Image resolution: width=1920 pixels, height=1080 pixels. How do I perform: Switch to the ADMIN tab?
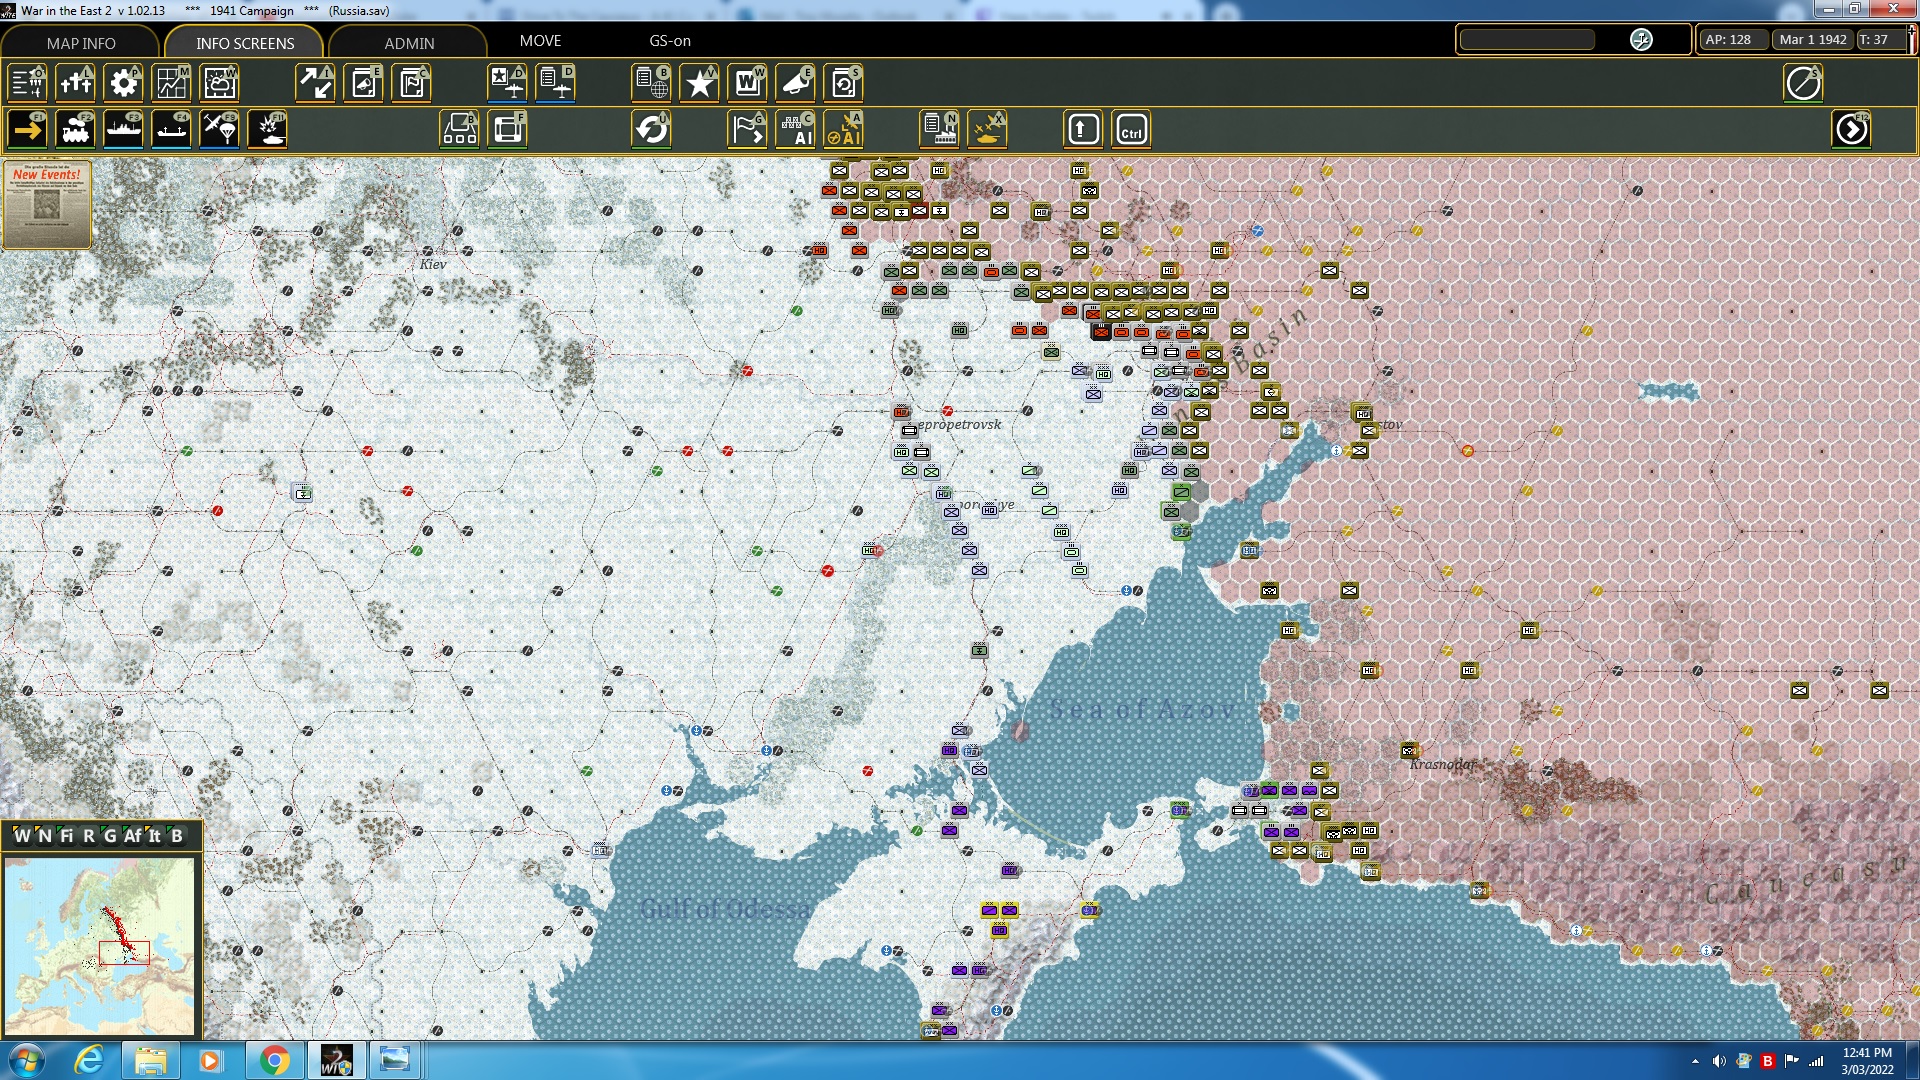pos(409,43)
